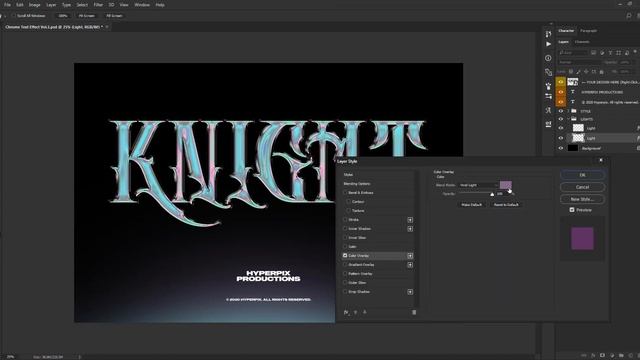Collapse the LIGHTS layer group

point(568,119)
